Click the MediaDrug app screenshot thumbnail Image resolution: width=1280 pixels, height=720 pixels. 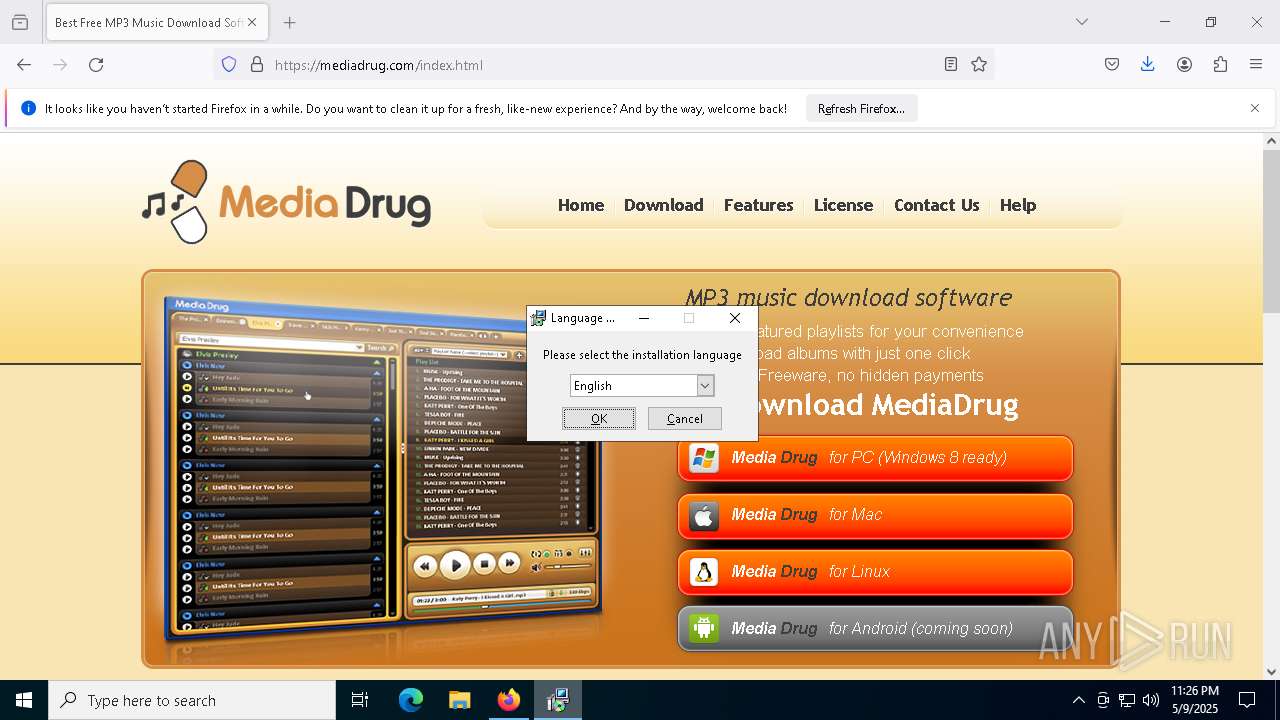tap(383, 470)
